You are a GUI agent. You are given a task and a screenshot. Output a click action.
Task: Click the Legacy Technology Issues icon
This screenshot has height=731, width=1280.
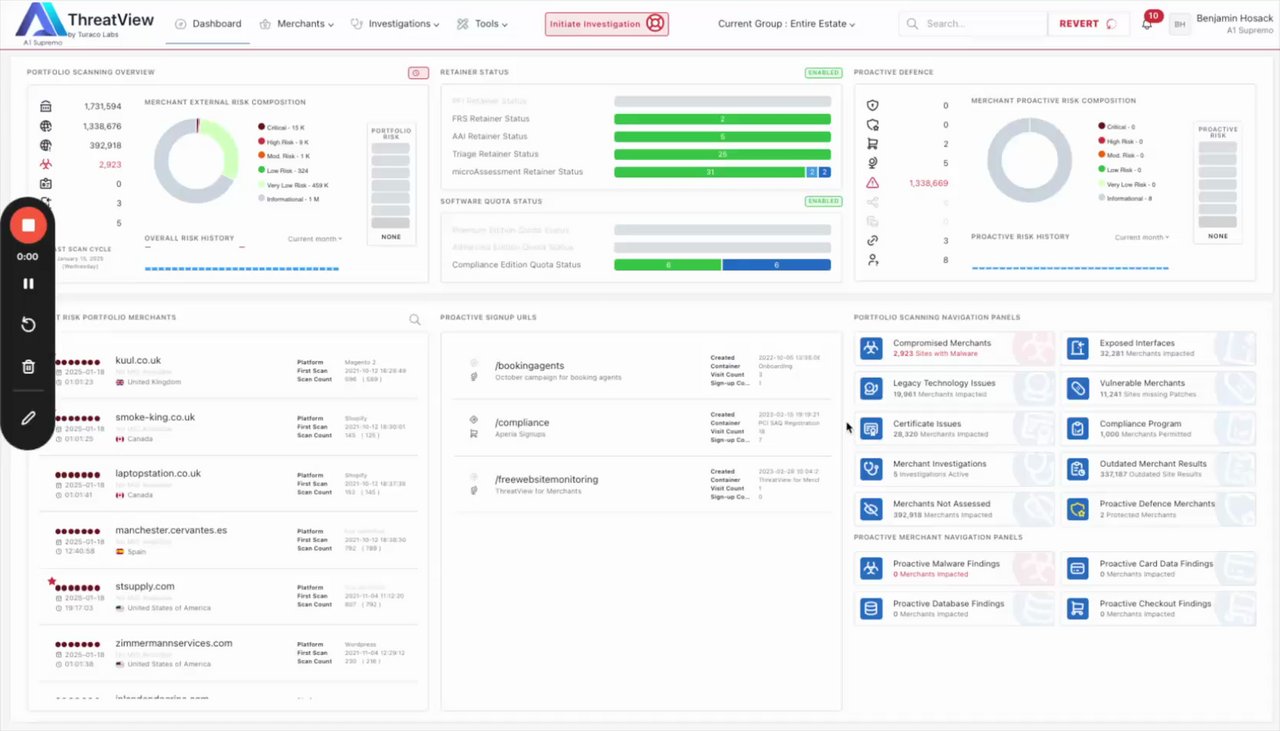pos(871,388)
